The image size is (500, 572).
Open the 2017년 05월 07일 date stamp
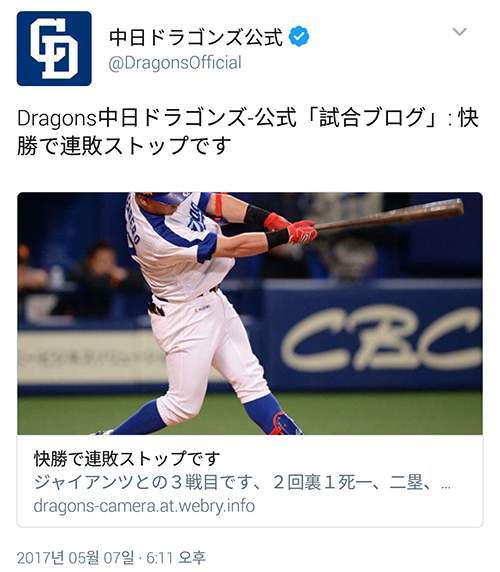pos(75,557)
